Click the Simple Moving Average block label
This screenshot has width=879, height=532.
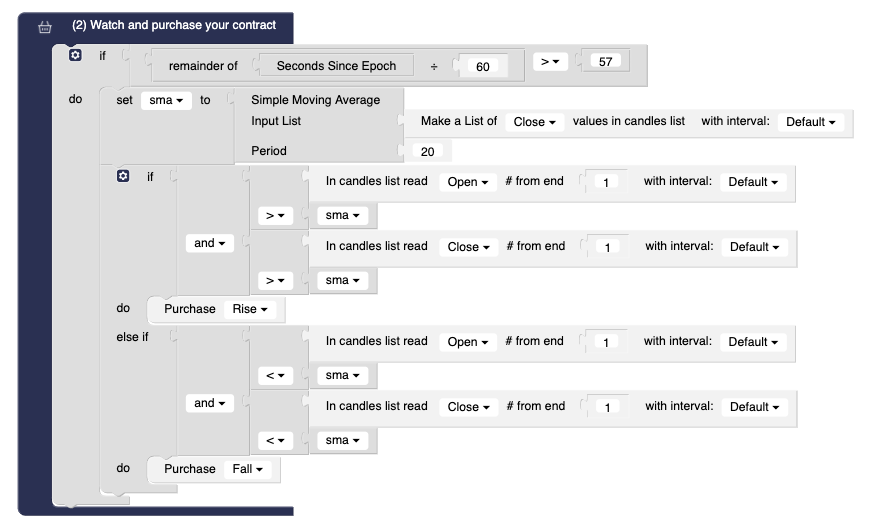coord(315,100)
